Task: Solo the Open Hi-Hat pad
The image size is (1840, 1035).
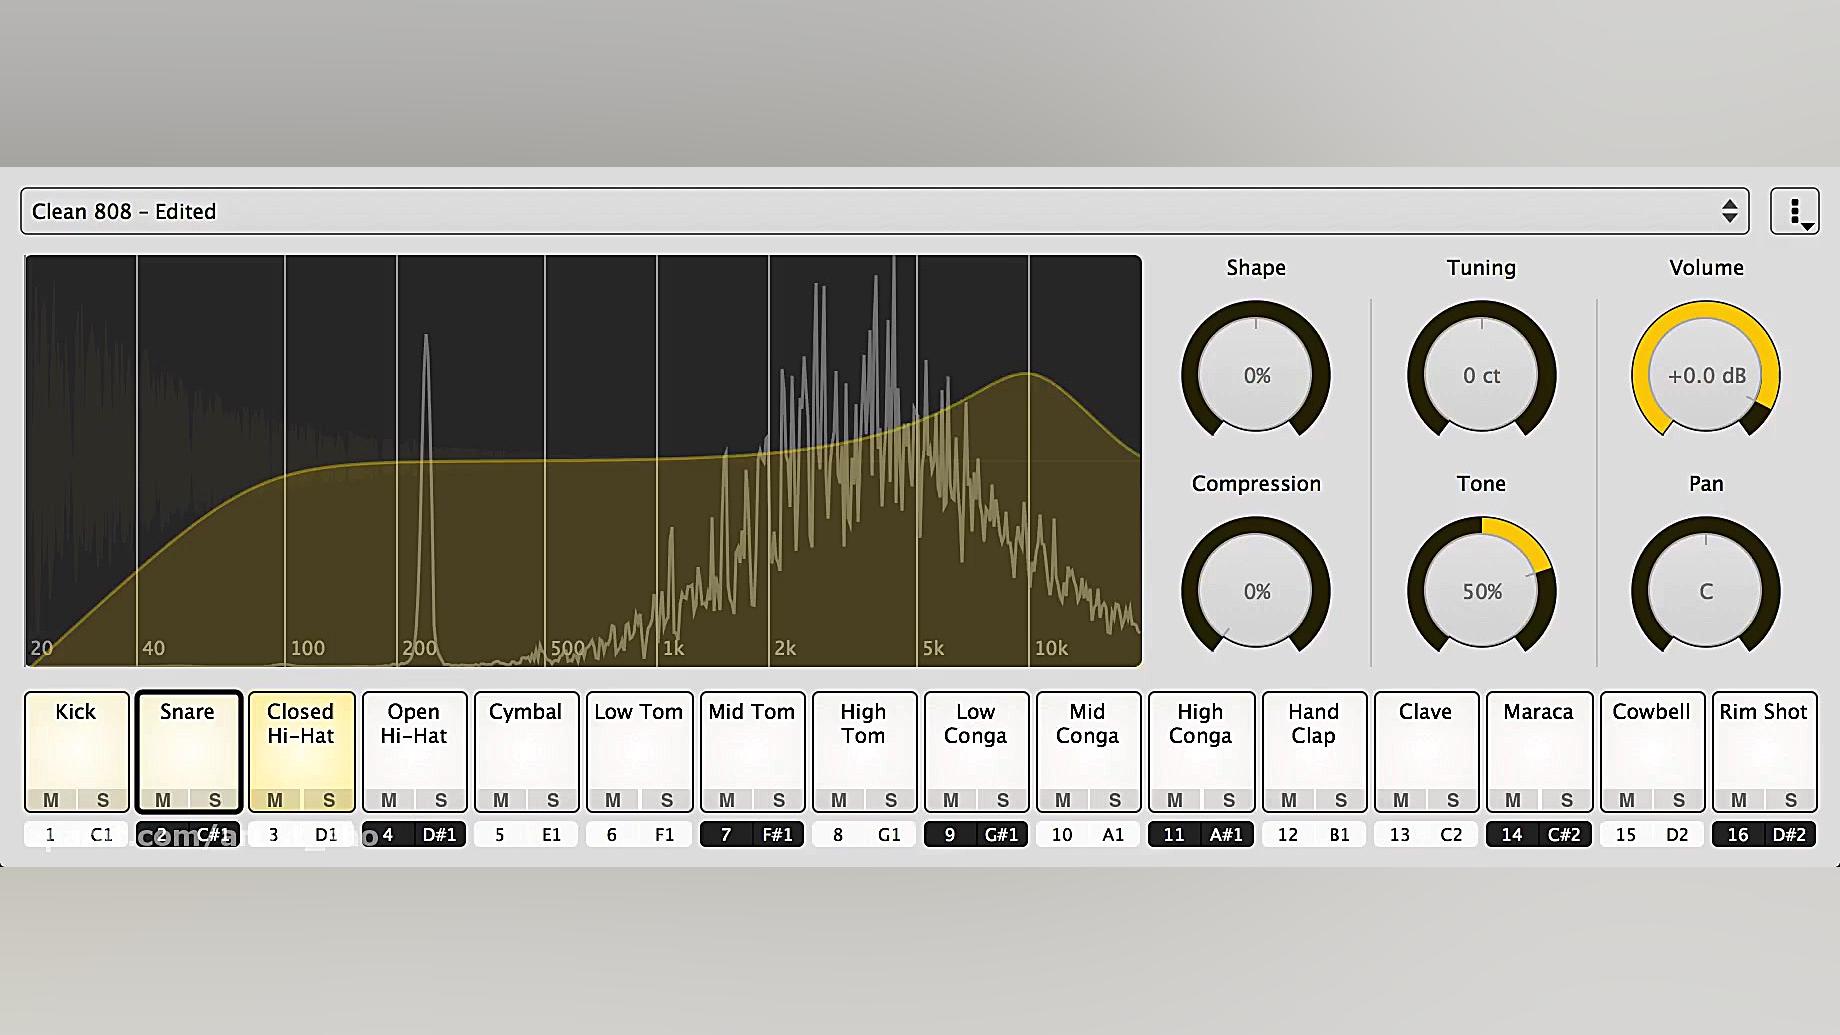Action: [441, 800]
